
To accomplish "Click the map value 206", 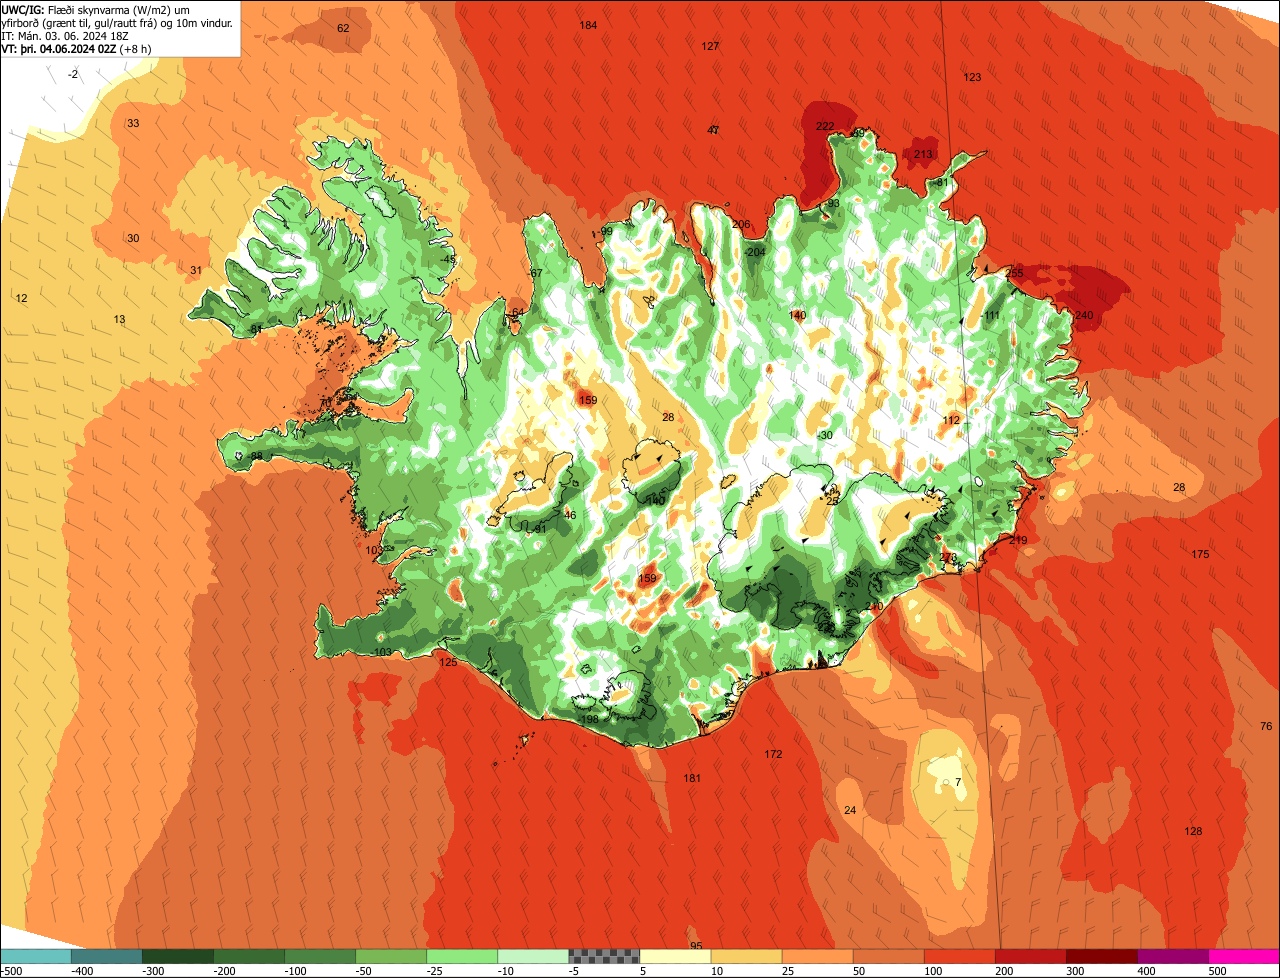I will (741, 225).
